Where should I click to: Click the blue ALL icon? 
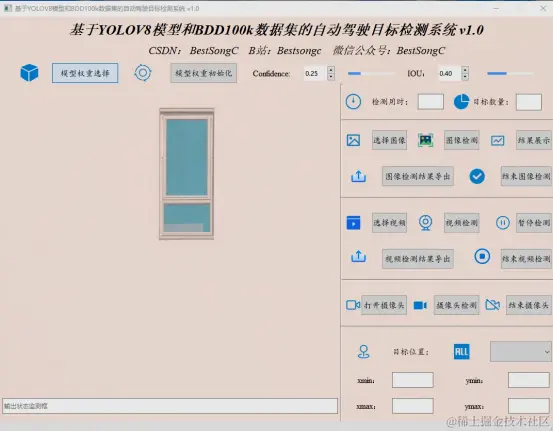461,351
